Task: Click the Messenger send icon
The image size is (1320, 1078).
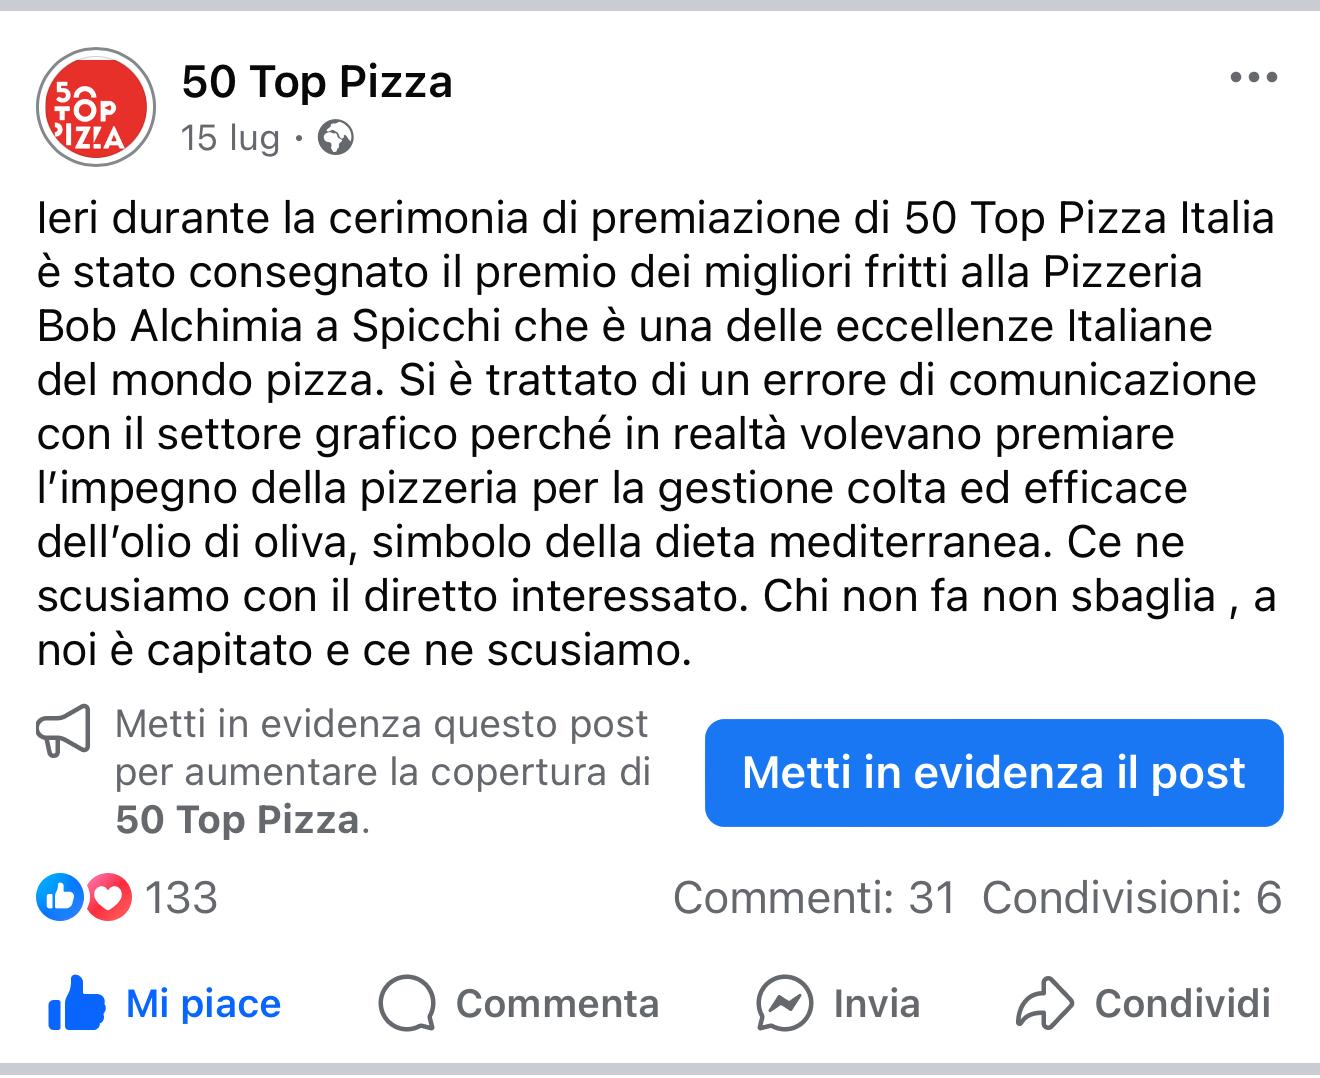Action: (784, 1004)
